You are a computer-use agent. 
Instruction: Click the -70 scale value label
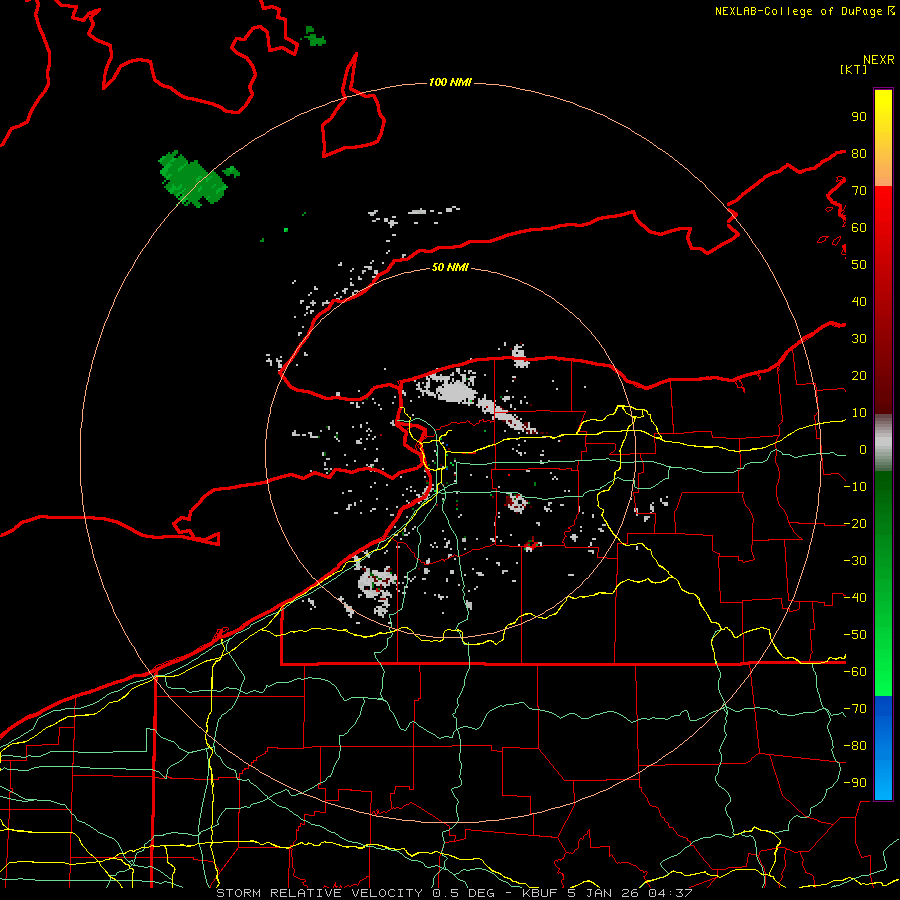(x=856, y=709)
